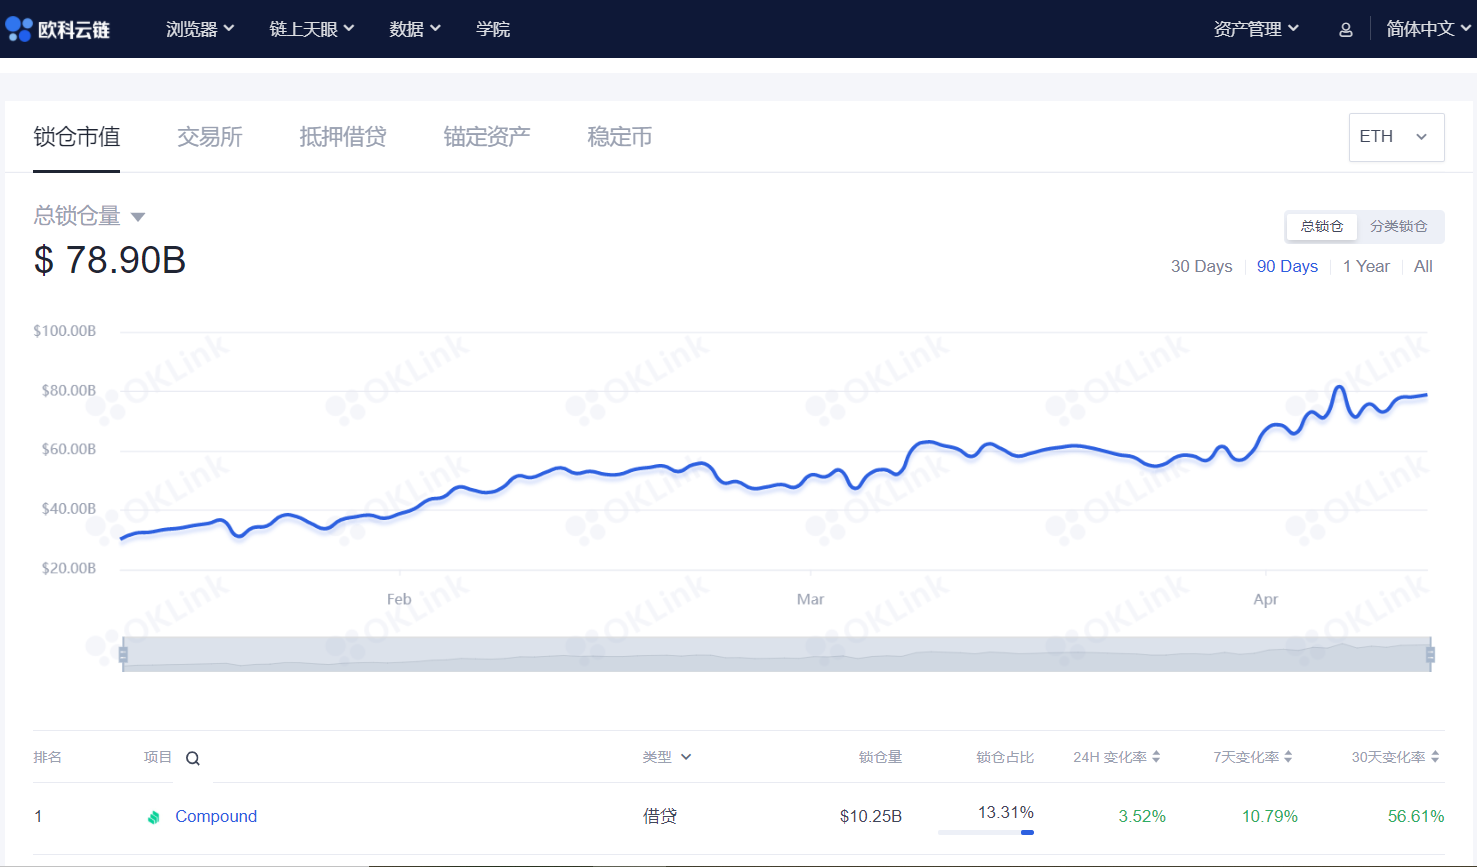Open the 链上天眼 dropdown menu
This screenshot has height=867, width=1477.
pyautogui.click(x=312, y=29)
